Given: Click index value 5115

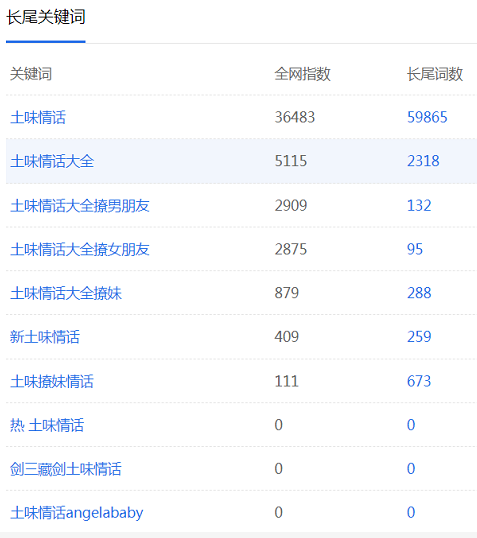Looking at the screenshot, I should (x=291, y=161).
